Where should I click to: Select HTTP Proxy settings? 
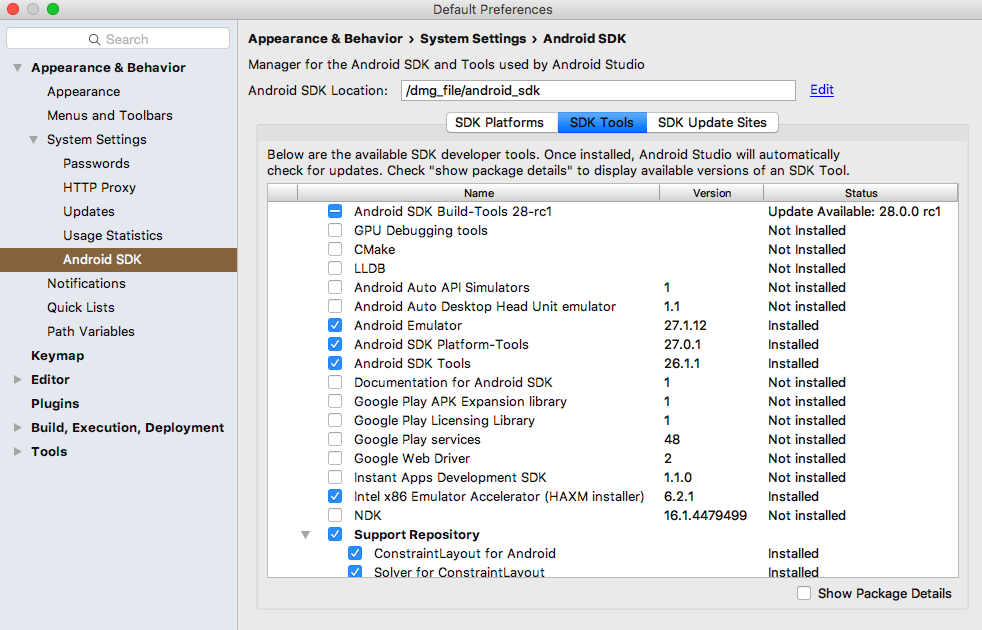[99, 187]
